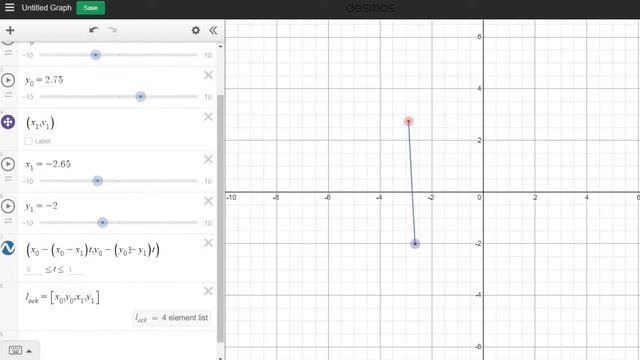640x360 pixels.
Task: Click the 4 element list result
Action: coord(172,318)
